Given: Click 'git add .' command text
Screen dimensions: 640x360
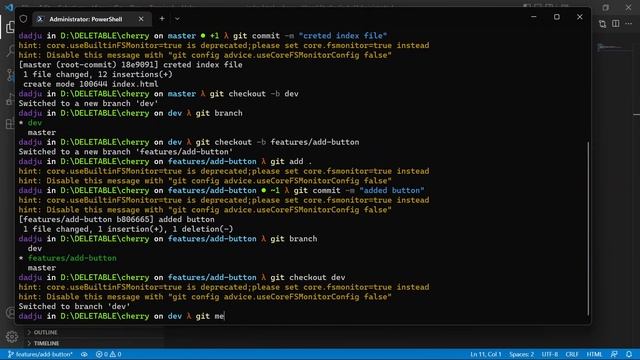Looking at the screenshot, I should coord(291,162).
